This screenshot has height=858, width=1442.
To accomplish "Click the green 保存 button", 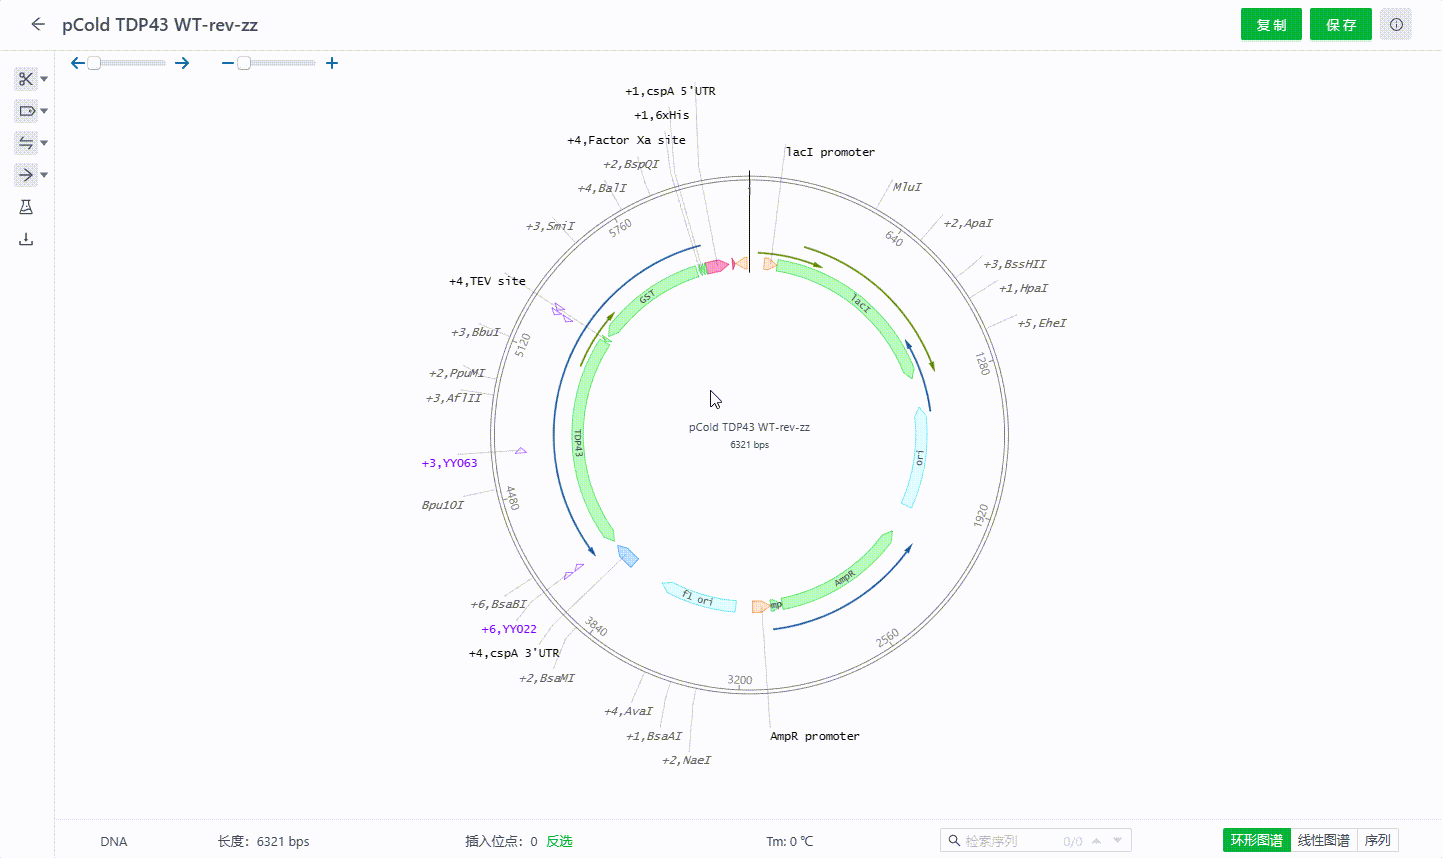I will 1340,25.
